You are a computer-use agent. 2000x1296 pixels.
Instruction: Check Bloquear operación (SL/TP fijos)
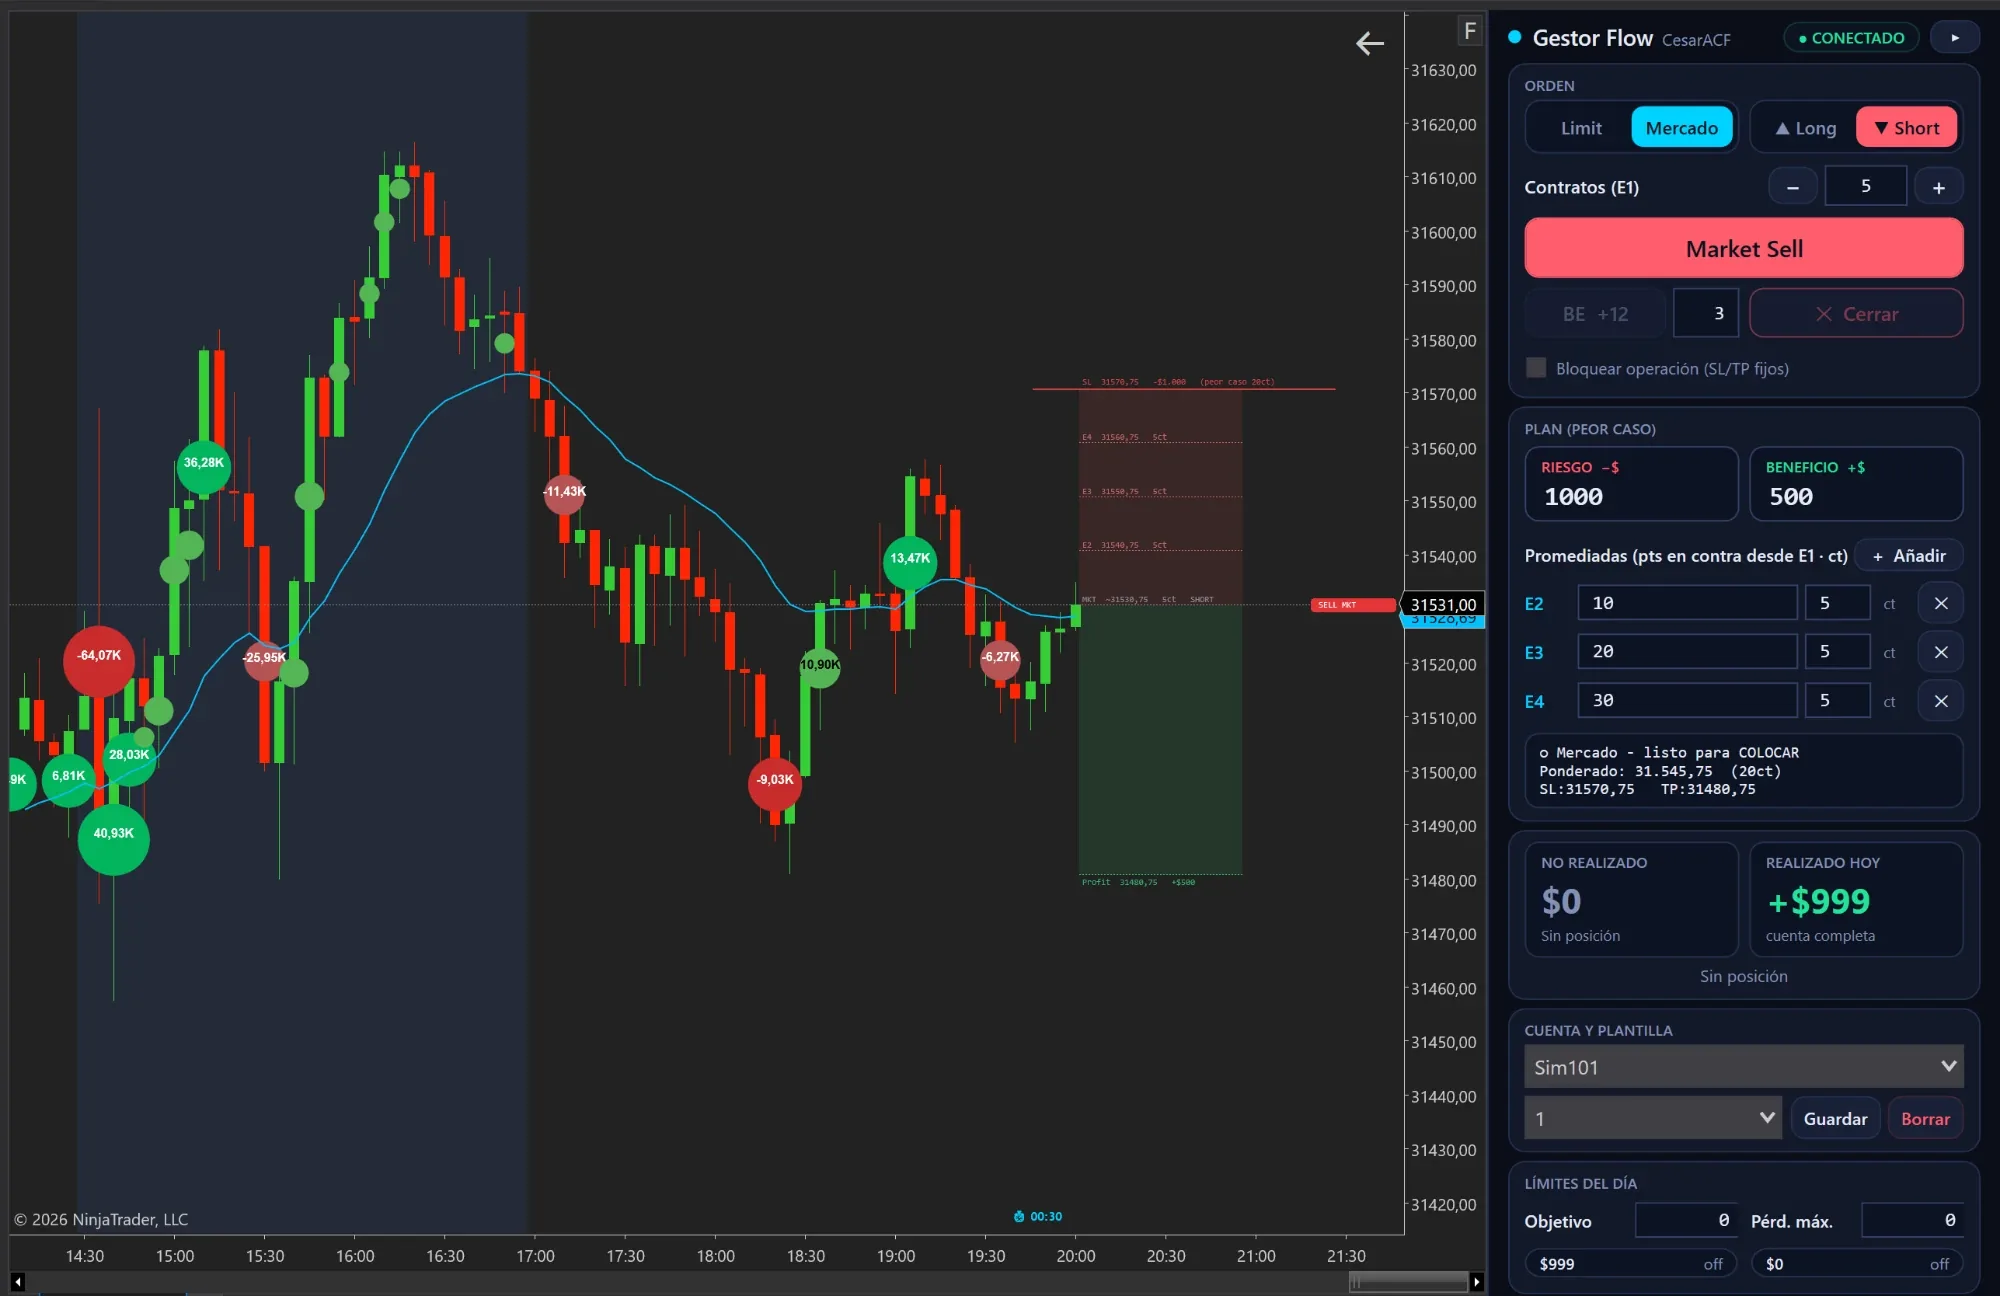coord(1536,368)
